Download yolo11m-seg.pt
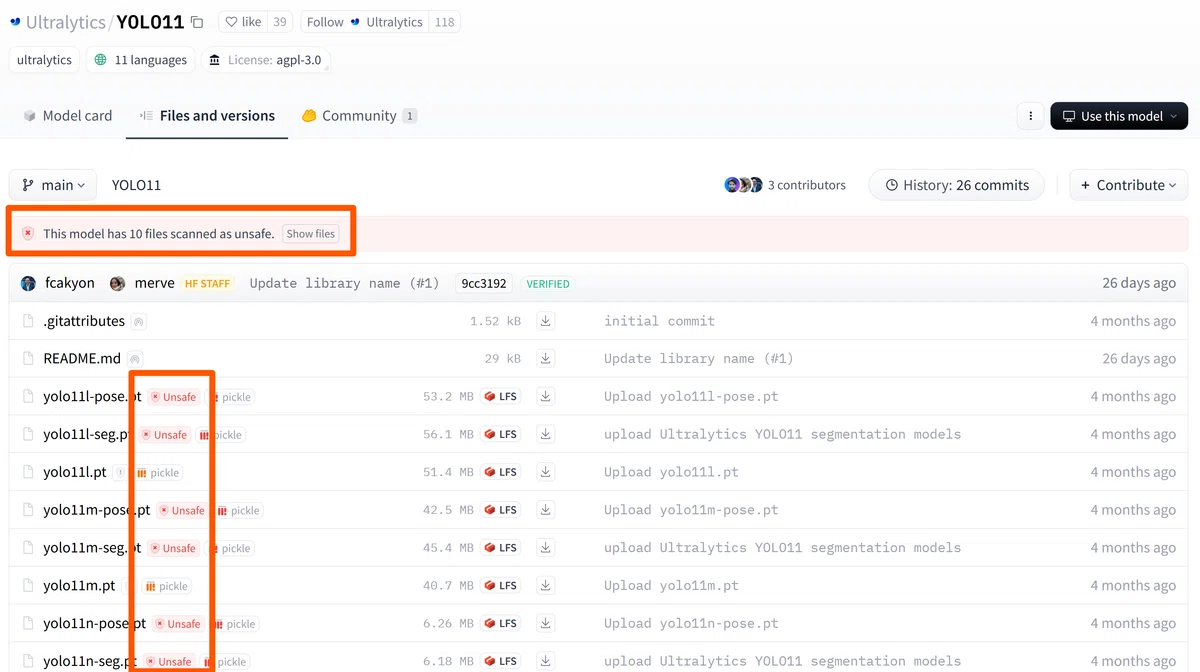Image resolution: width=1200 pixels, height=672 pixels. [x=546, y=548]
